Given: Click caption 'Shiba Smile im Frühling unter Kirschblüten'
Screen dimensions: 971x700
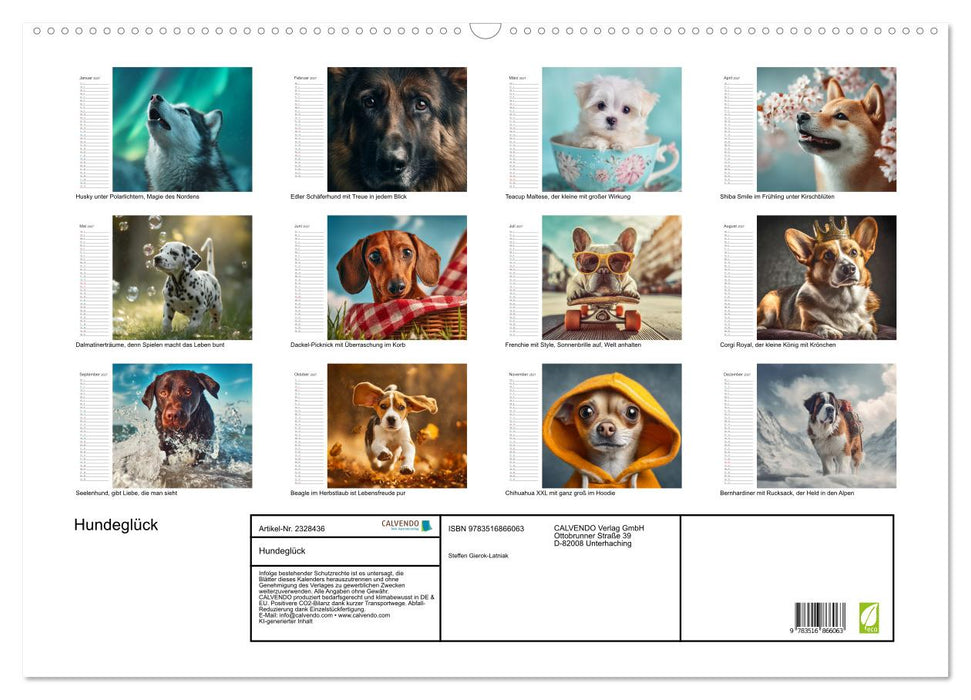Looking at the screenshot, I should (777, 196).
